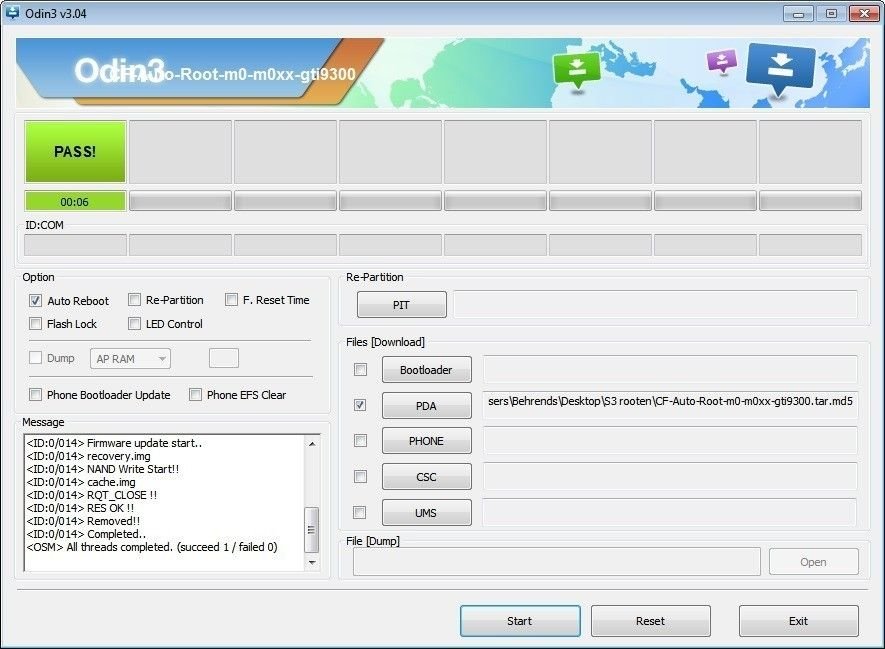The height and width of the screenshot is (649, 885).
Task: Enable the Re-Partition checkbox
Action: (x=134, y=300)
